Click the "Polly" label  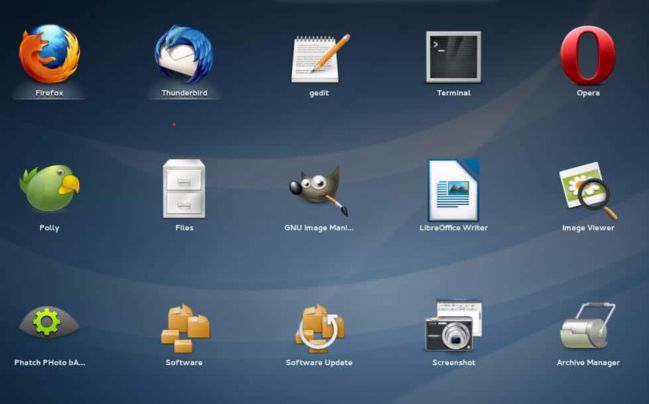(49, 228)
